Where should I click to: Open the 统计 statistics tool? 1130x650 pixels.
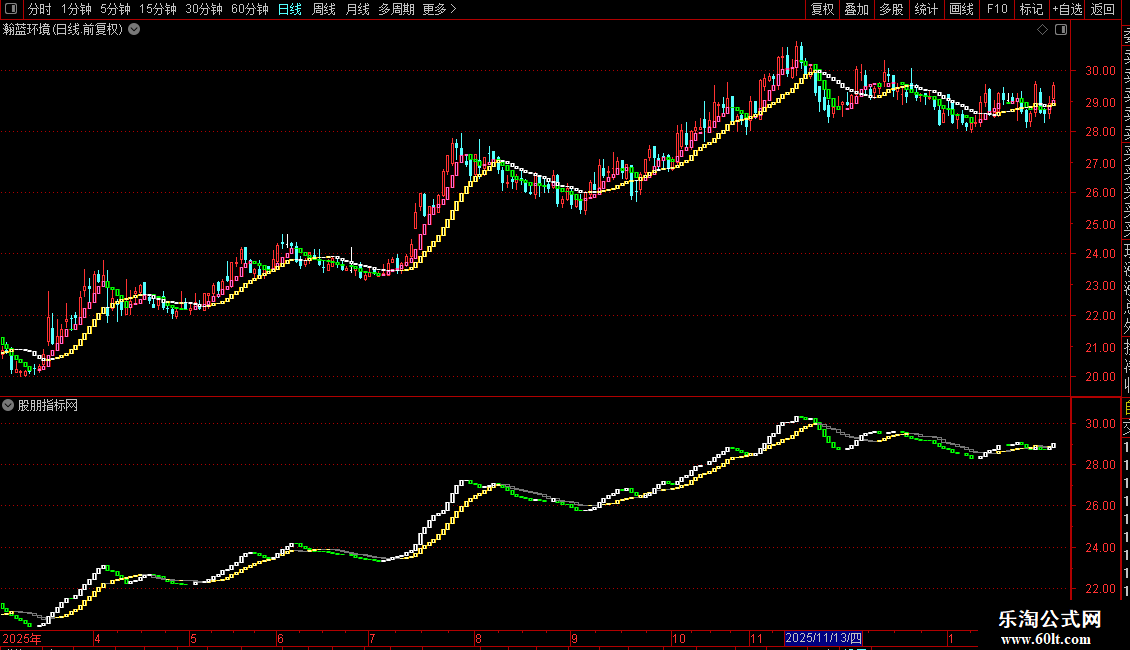click(926, 9)
